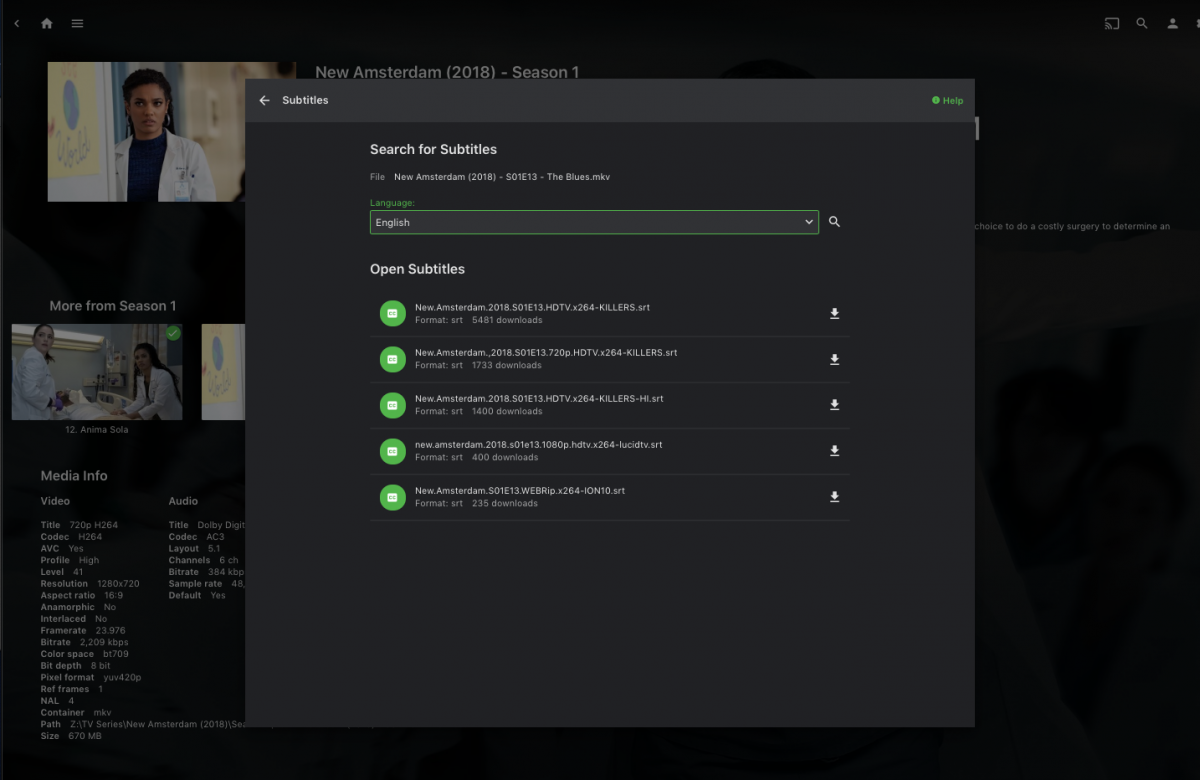Screen dimensions: 1200x780
Task: Expand the Language dropdown set to English
Action: (x=594, y=222)
